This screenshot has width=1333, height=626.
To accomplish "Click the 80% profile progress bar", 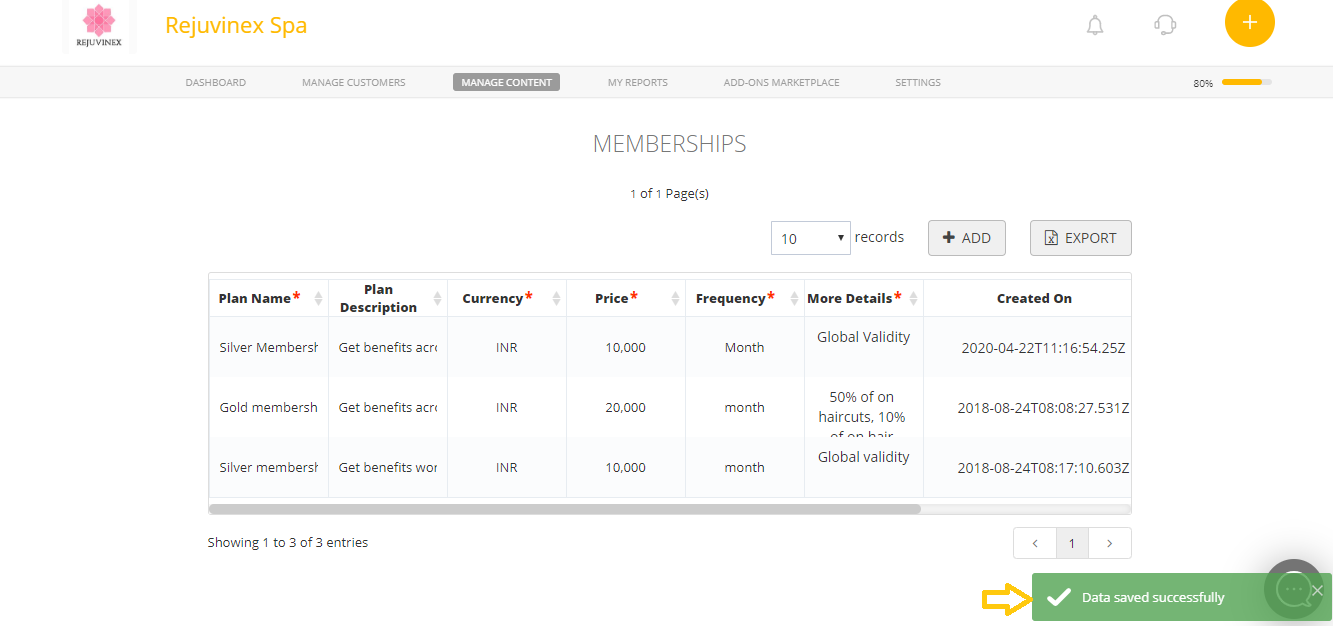I will [x=1247, y=82].
